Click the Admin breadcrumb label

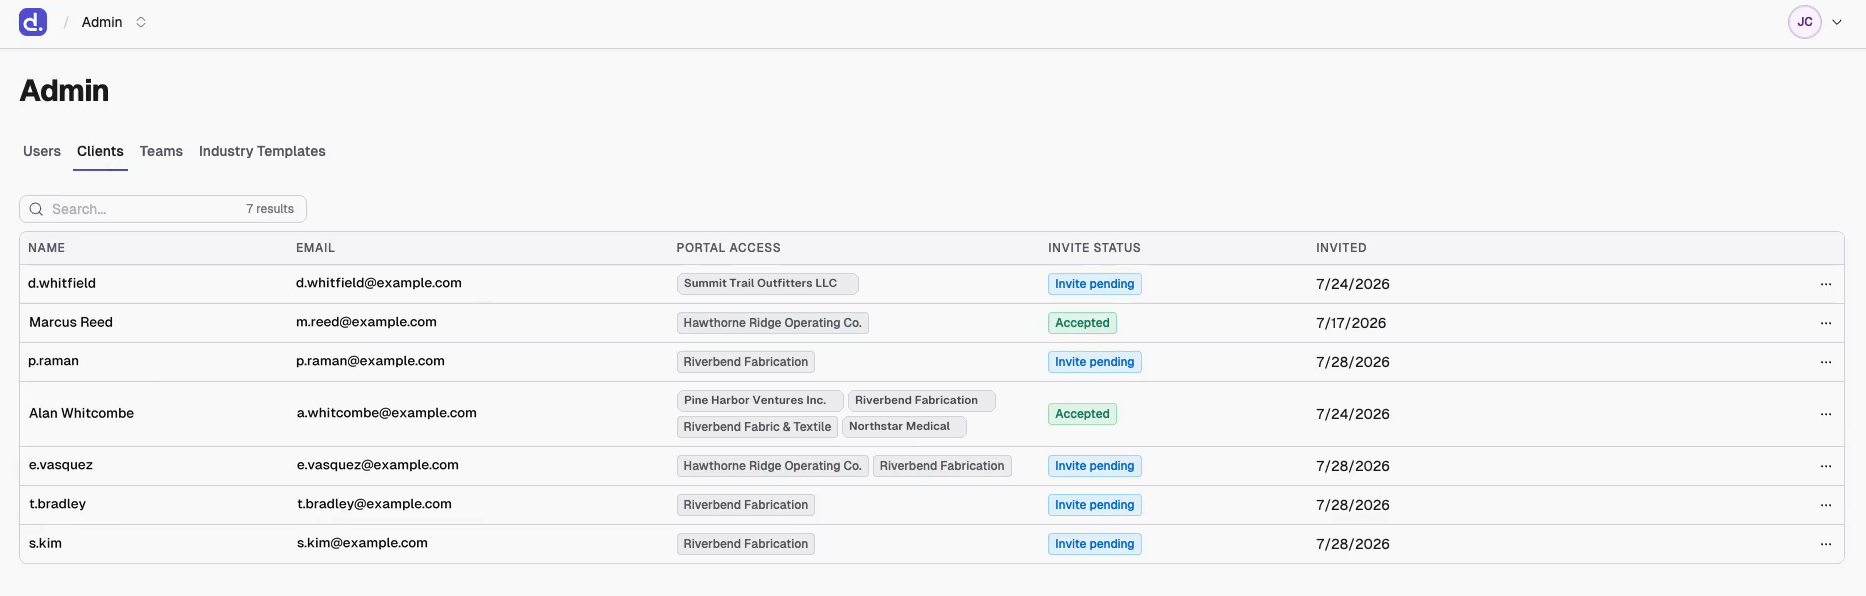coord(102,22)
